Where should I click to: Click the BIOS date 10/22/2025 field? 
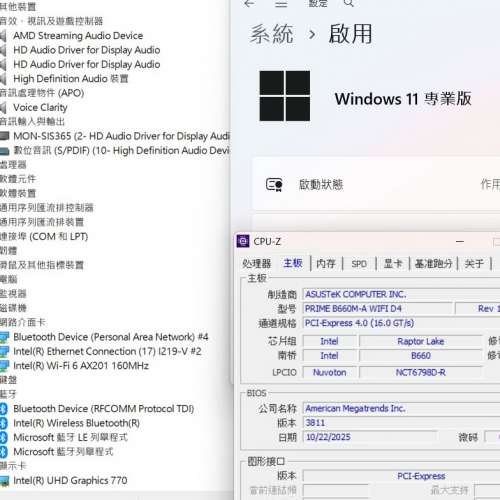[x=369, y=437]
